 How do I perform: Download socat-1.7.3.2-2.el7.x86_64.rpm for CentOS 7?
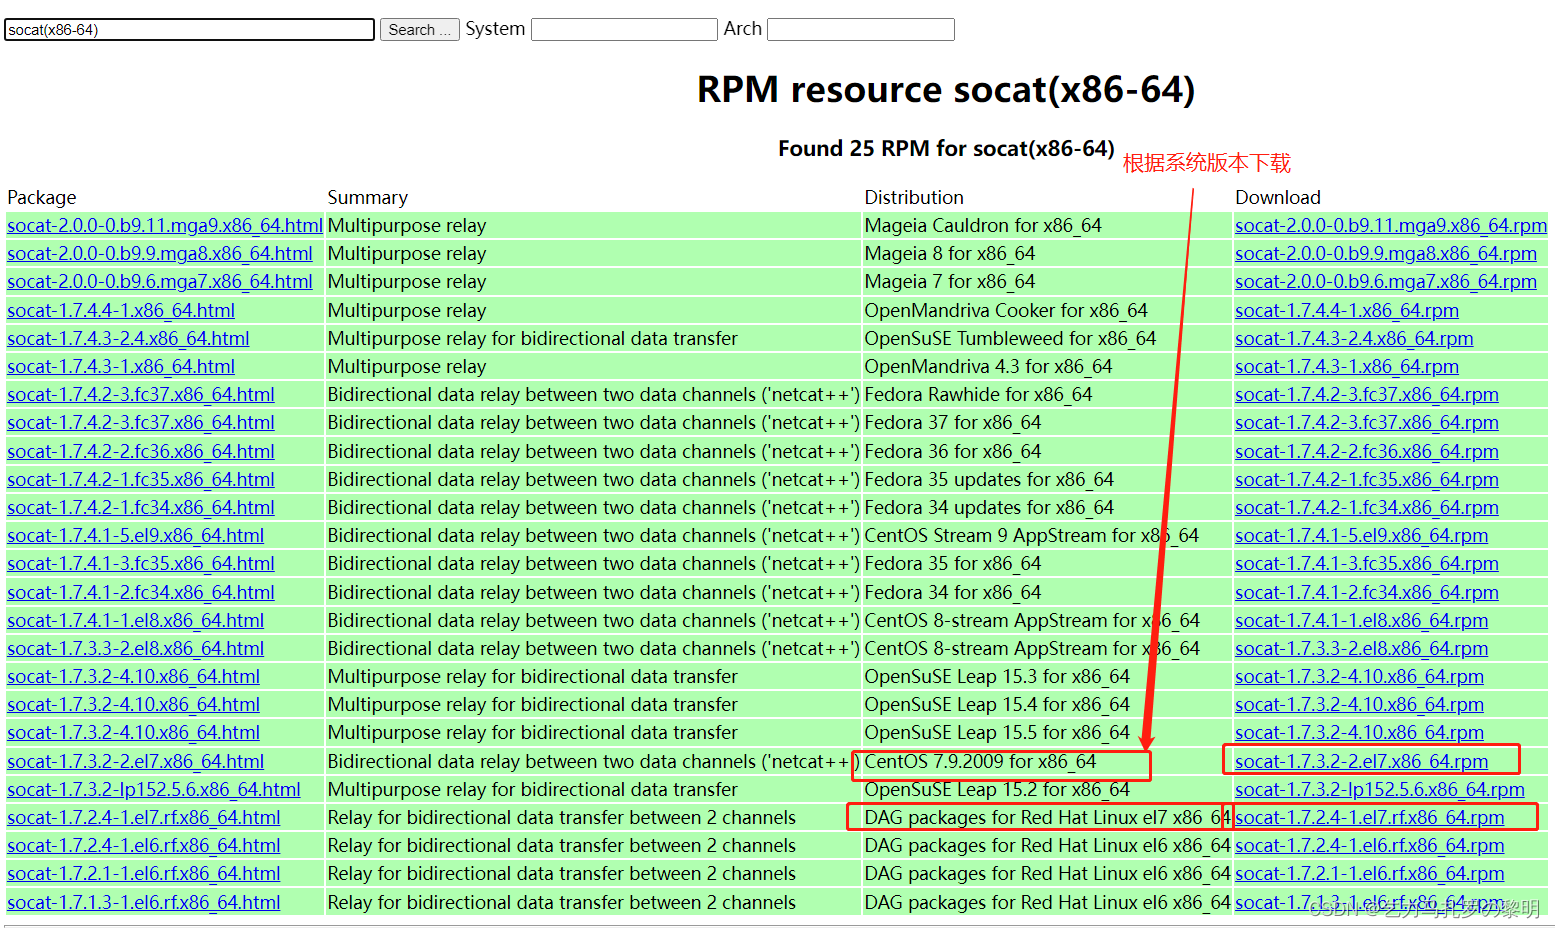(1362, 762)
